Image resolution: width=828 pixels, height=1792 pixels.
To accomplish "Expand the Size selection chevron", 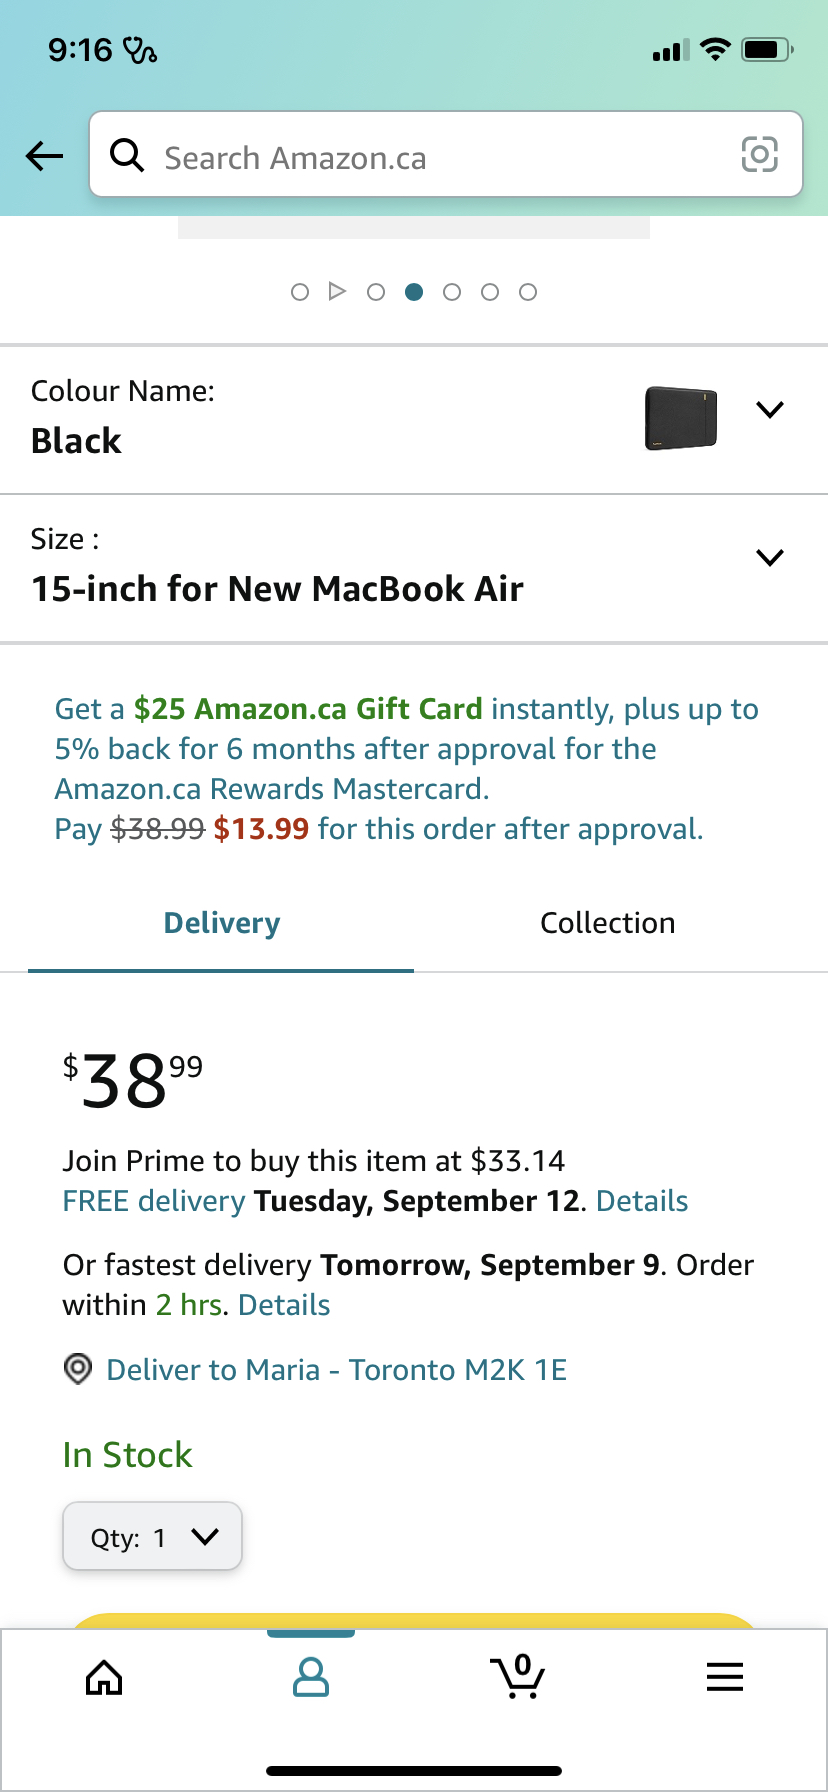I will pos(769,557).
